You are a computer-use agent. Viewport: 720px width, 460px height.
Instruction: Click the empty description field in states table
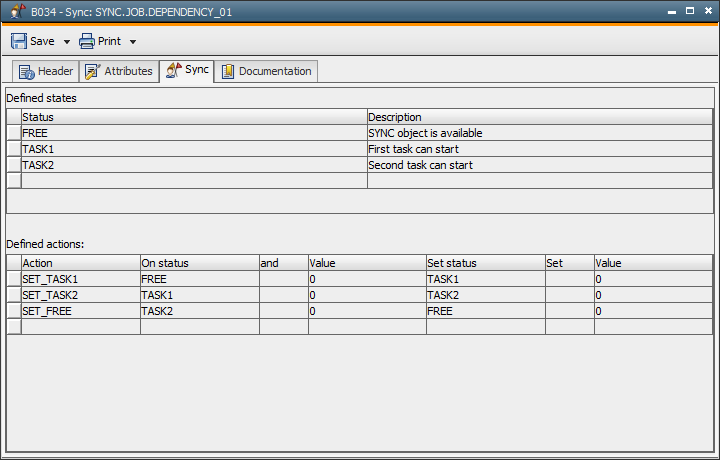[x=540, y=181]
